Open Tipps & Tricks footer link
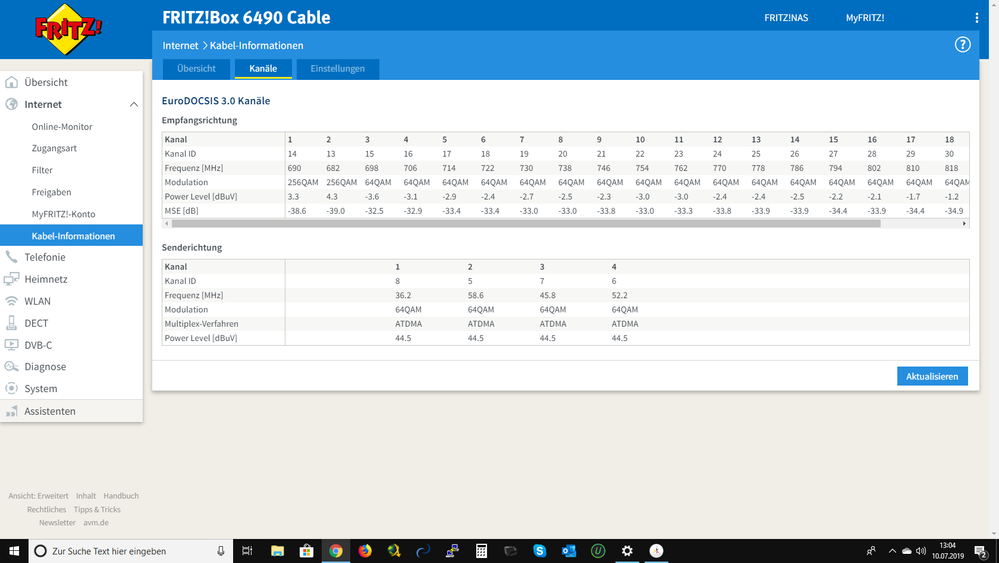The height and width of the screenshot is (563, 999). coord(97,510)
